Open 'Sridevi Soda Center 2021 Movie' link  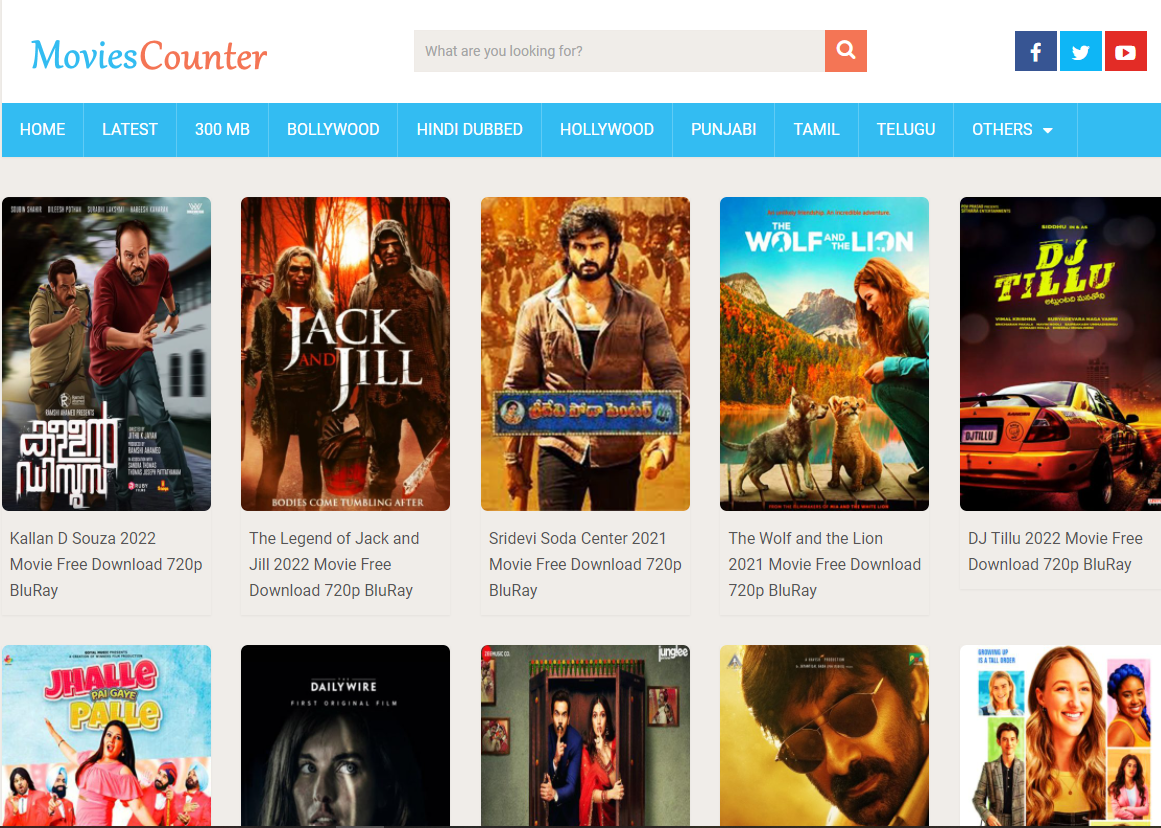(x=585, y=564)
